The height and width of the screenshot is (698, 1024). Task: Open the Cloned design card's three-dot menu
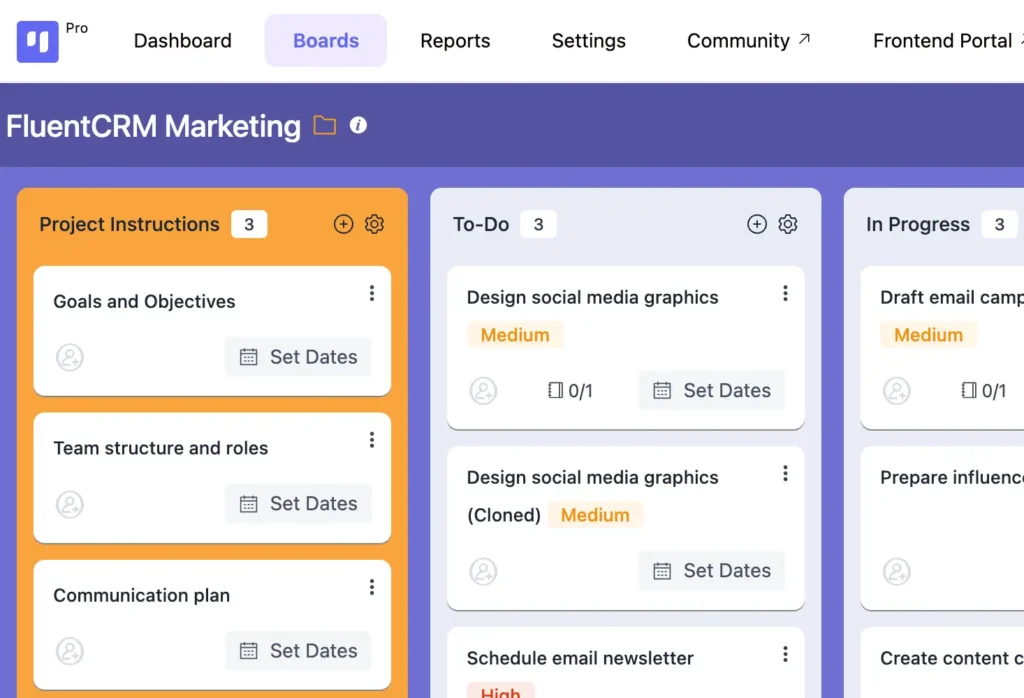click(785, 473)
